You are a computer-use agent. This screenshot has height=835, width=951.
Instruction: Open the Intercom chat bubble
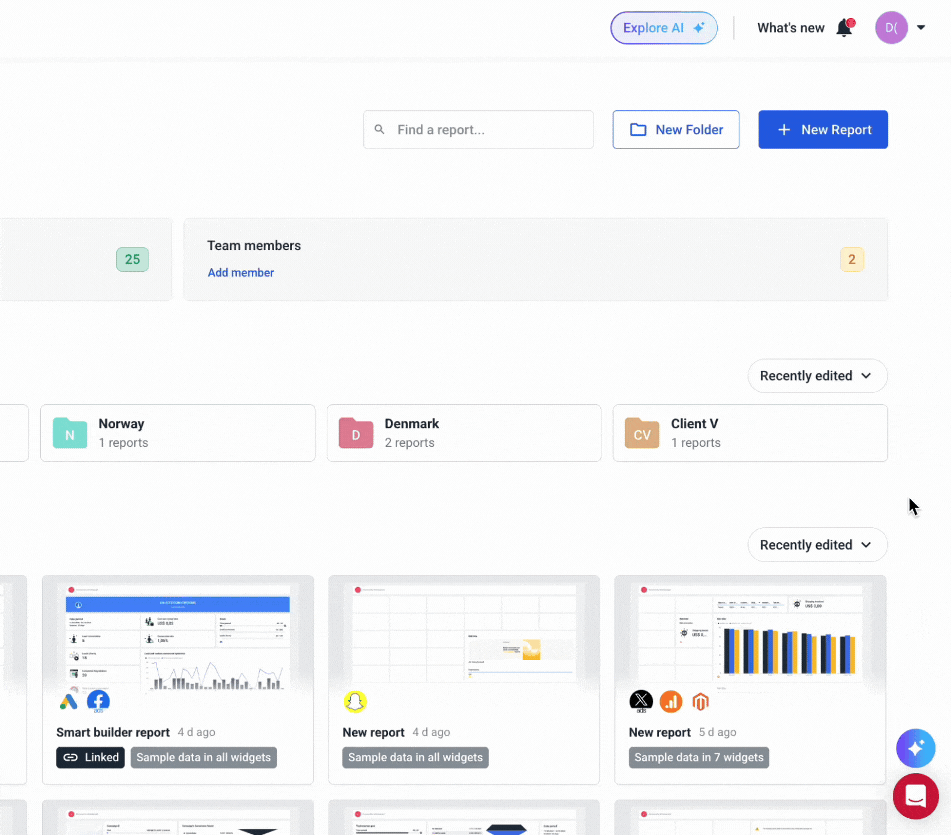pos(915,796)
